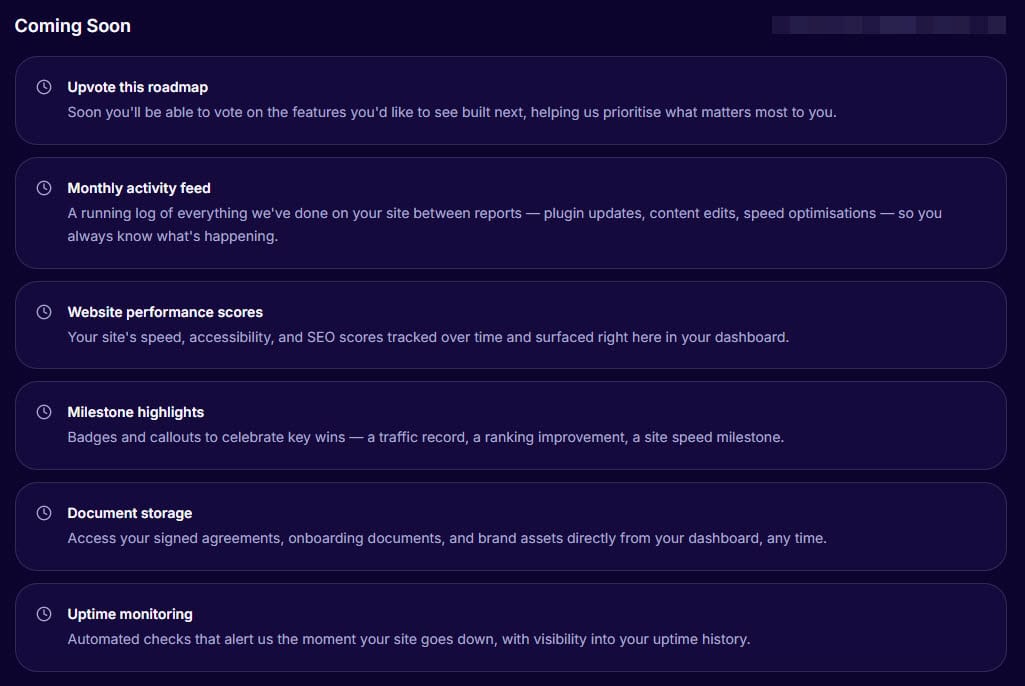Click the clock icon beside Milestone highlights
1025x686 pixels.
coord(44,412)
